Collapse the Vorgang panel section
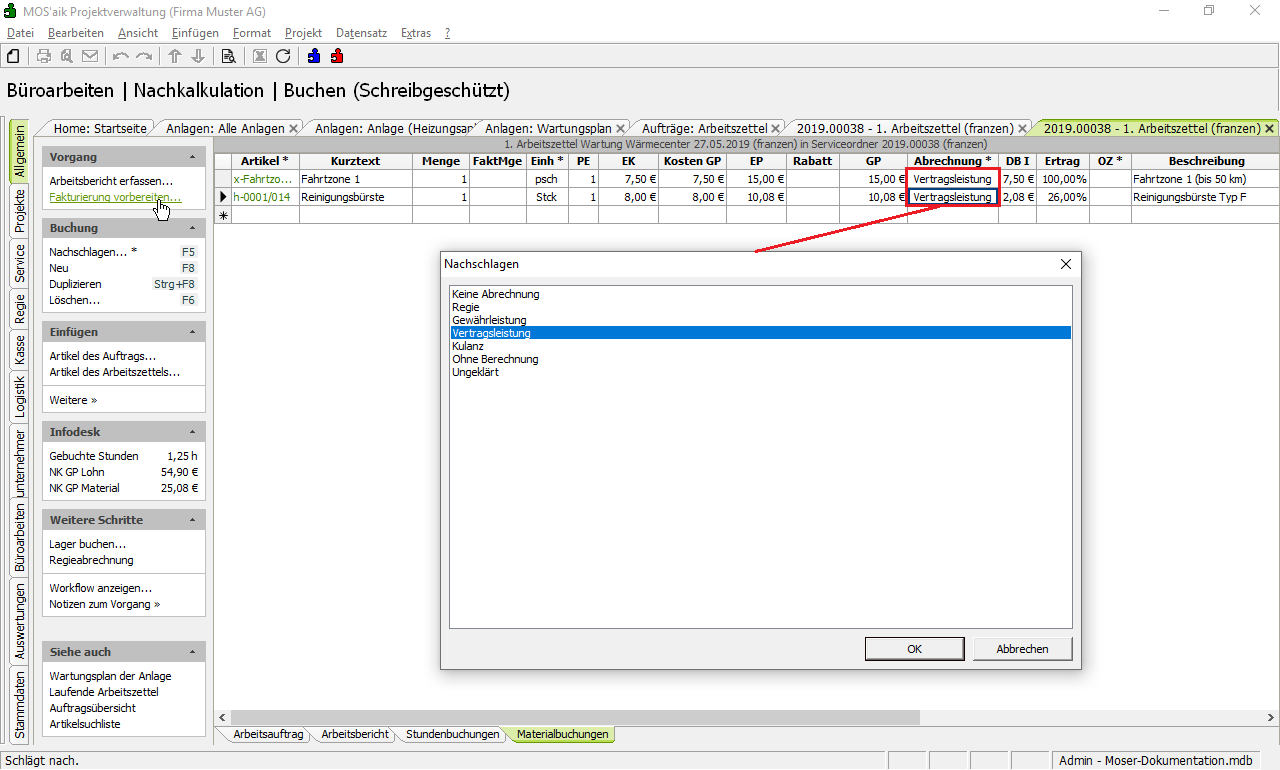Screen dimensions: 1280x770 coord(192,157)
